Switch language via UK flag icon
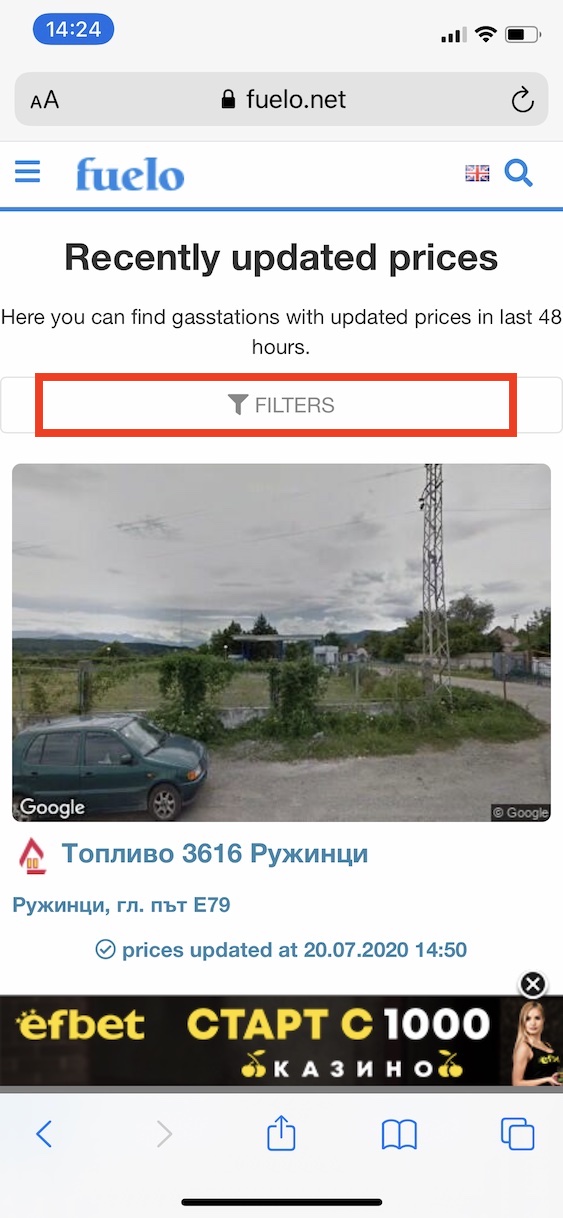 point(477,173)
